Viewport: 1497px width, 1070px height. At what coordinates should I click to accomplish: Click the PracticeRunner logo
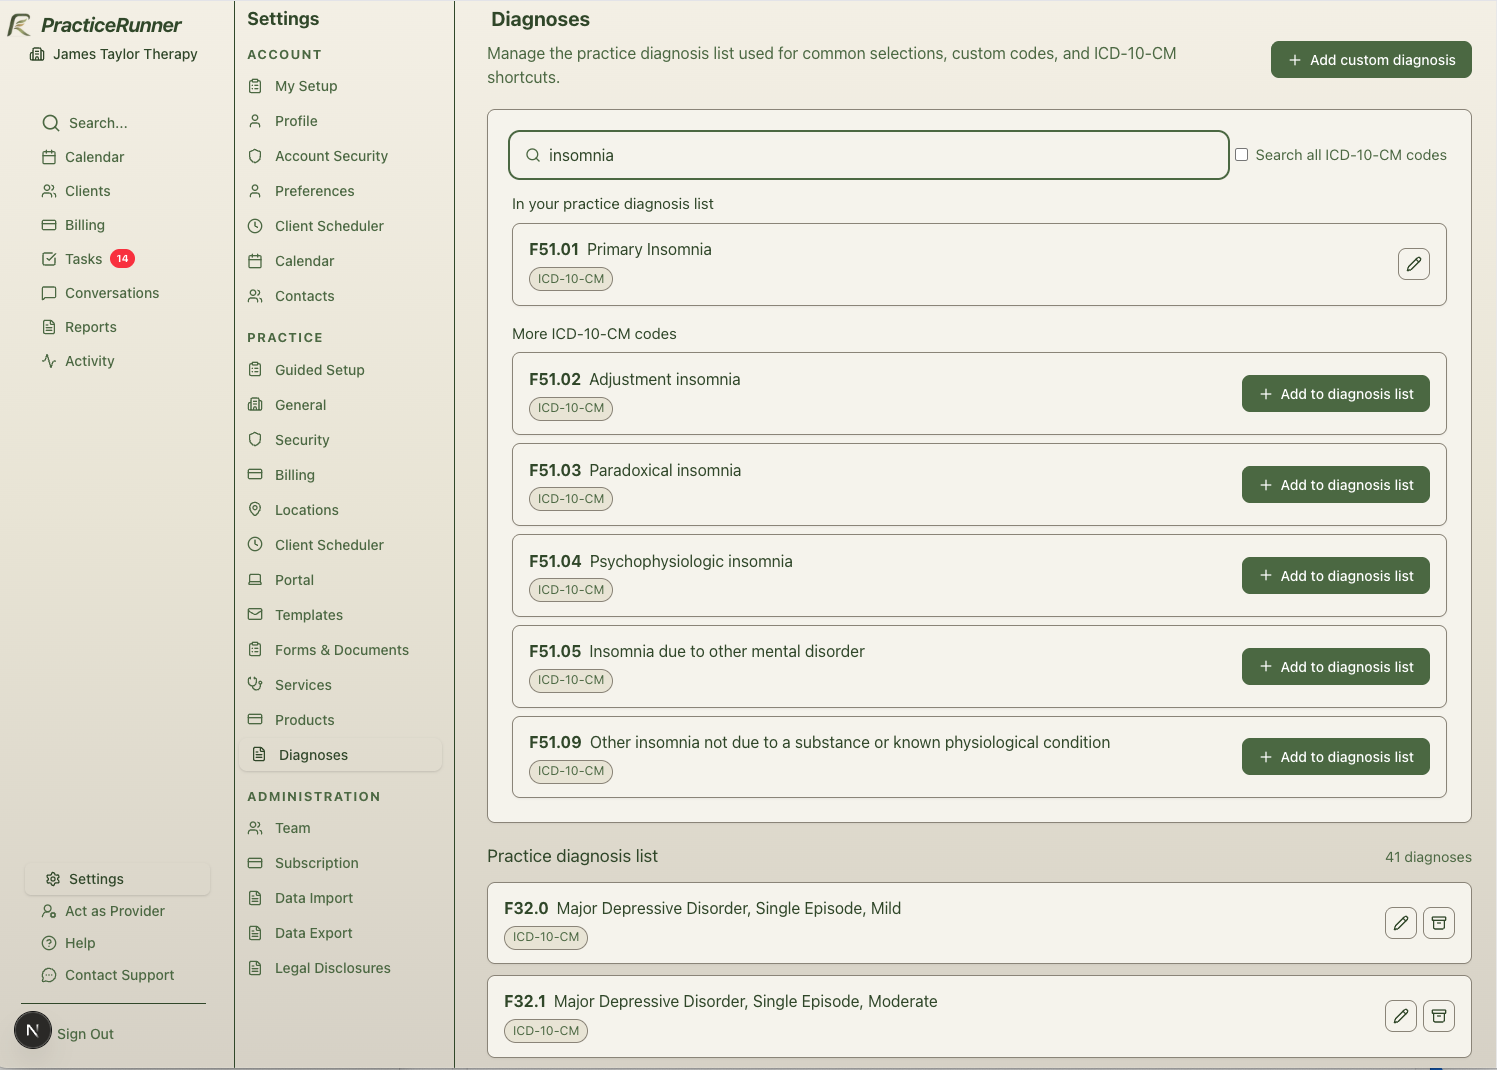pos(95,25)
